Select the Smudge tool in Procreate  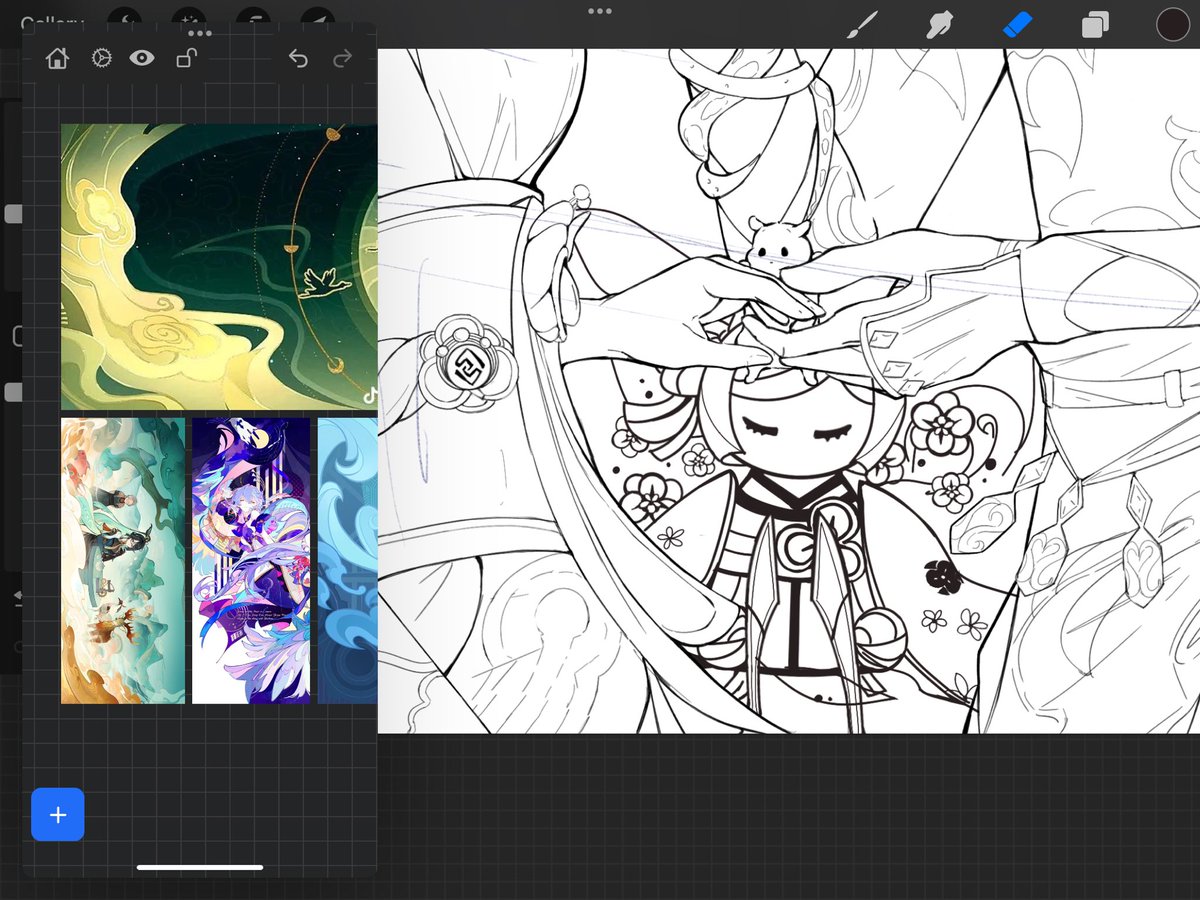939,24
